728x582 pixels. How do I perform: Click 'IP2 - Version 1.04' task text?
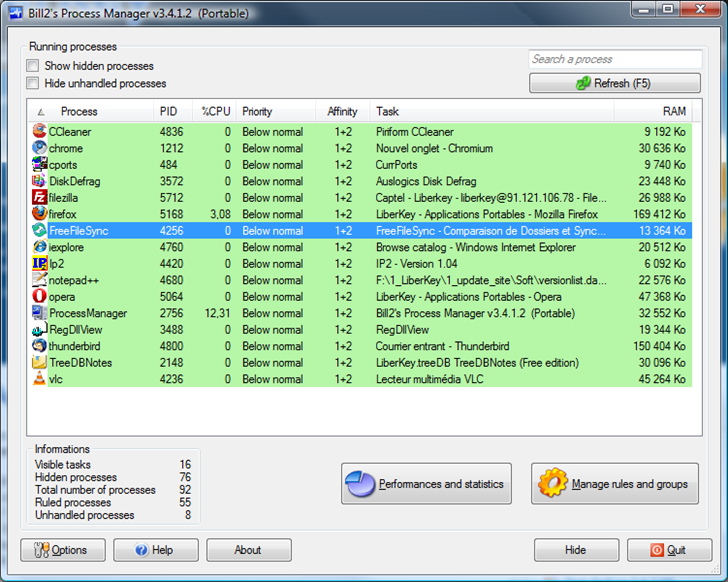pyautogui.click(x=416, y=264)
